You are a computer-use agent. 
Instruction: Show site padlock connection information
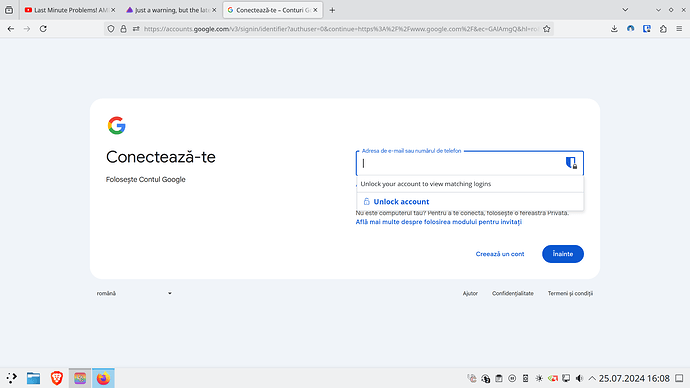(x=124, y=29)
